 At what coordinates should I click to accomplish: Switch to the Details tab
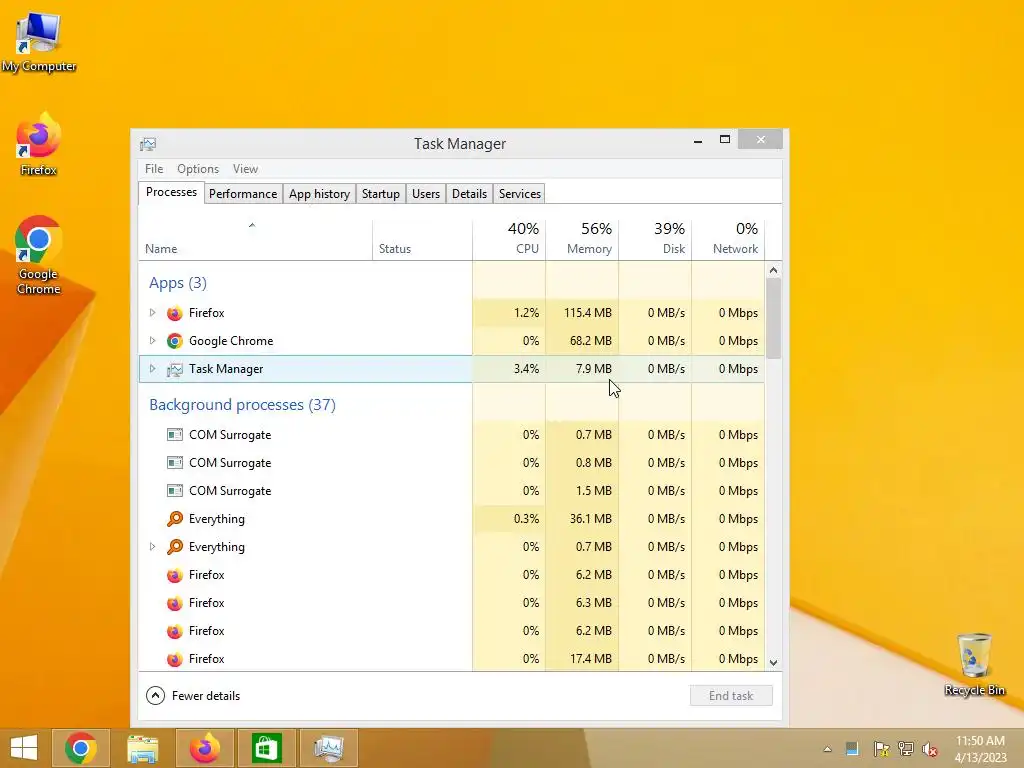[470, 194]
